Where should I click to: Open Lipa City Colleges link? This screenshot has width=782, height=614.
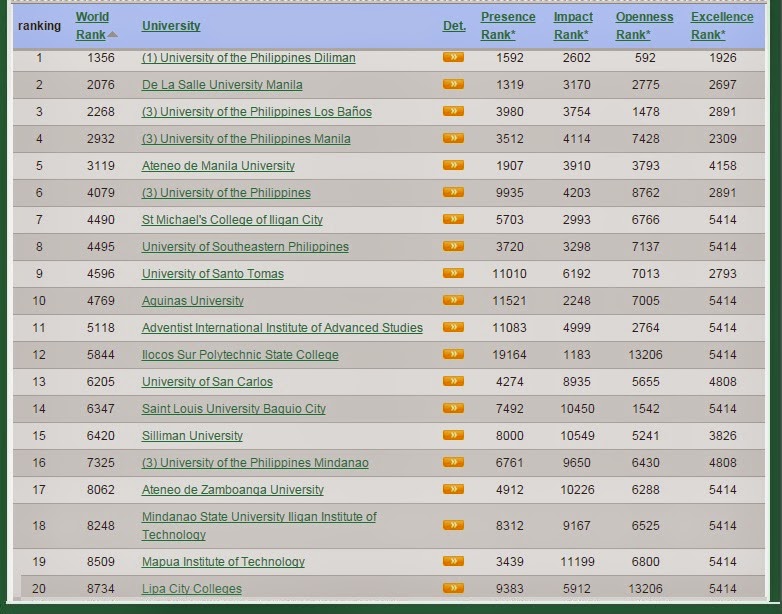click(x=192, y=589)
